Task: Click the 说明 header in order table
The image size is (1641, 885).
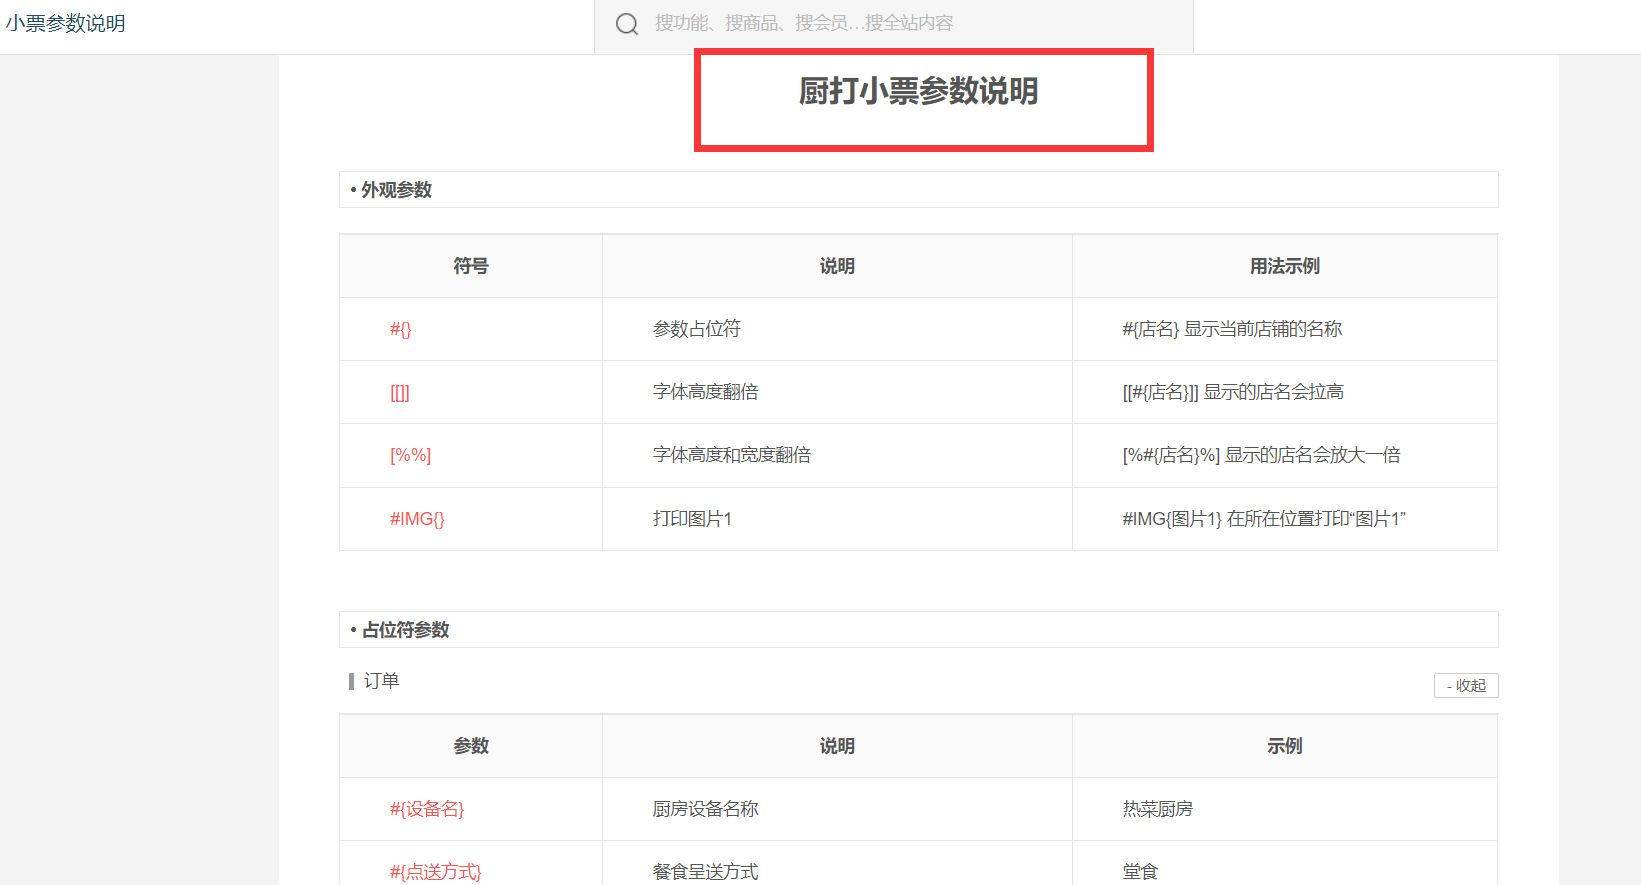Action: tap(837, 746)
